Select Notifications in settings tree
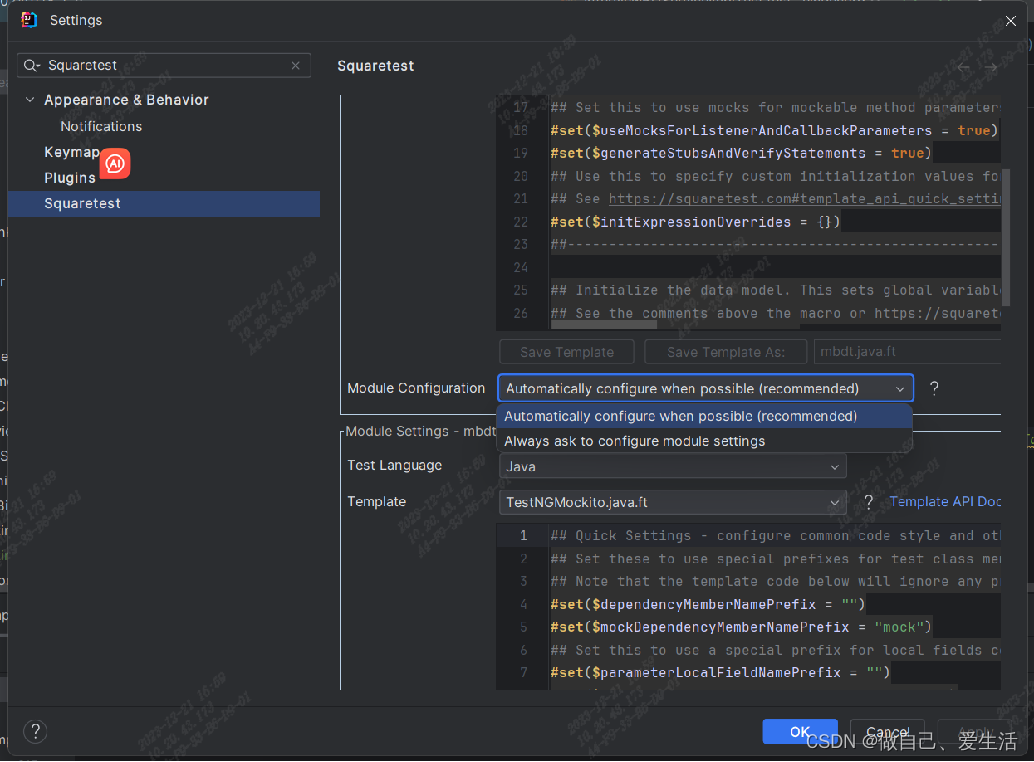The image size is (1034, 762). (x=101, y=126)
